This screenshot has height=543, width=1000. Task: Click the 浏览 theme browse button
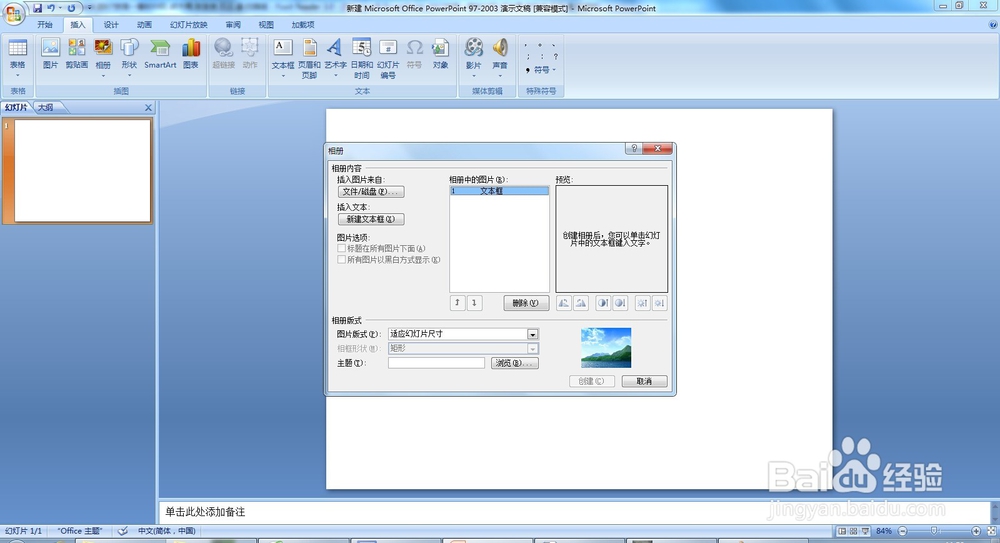pyautogui.click(x=515, y=363)
